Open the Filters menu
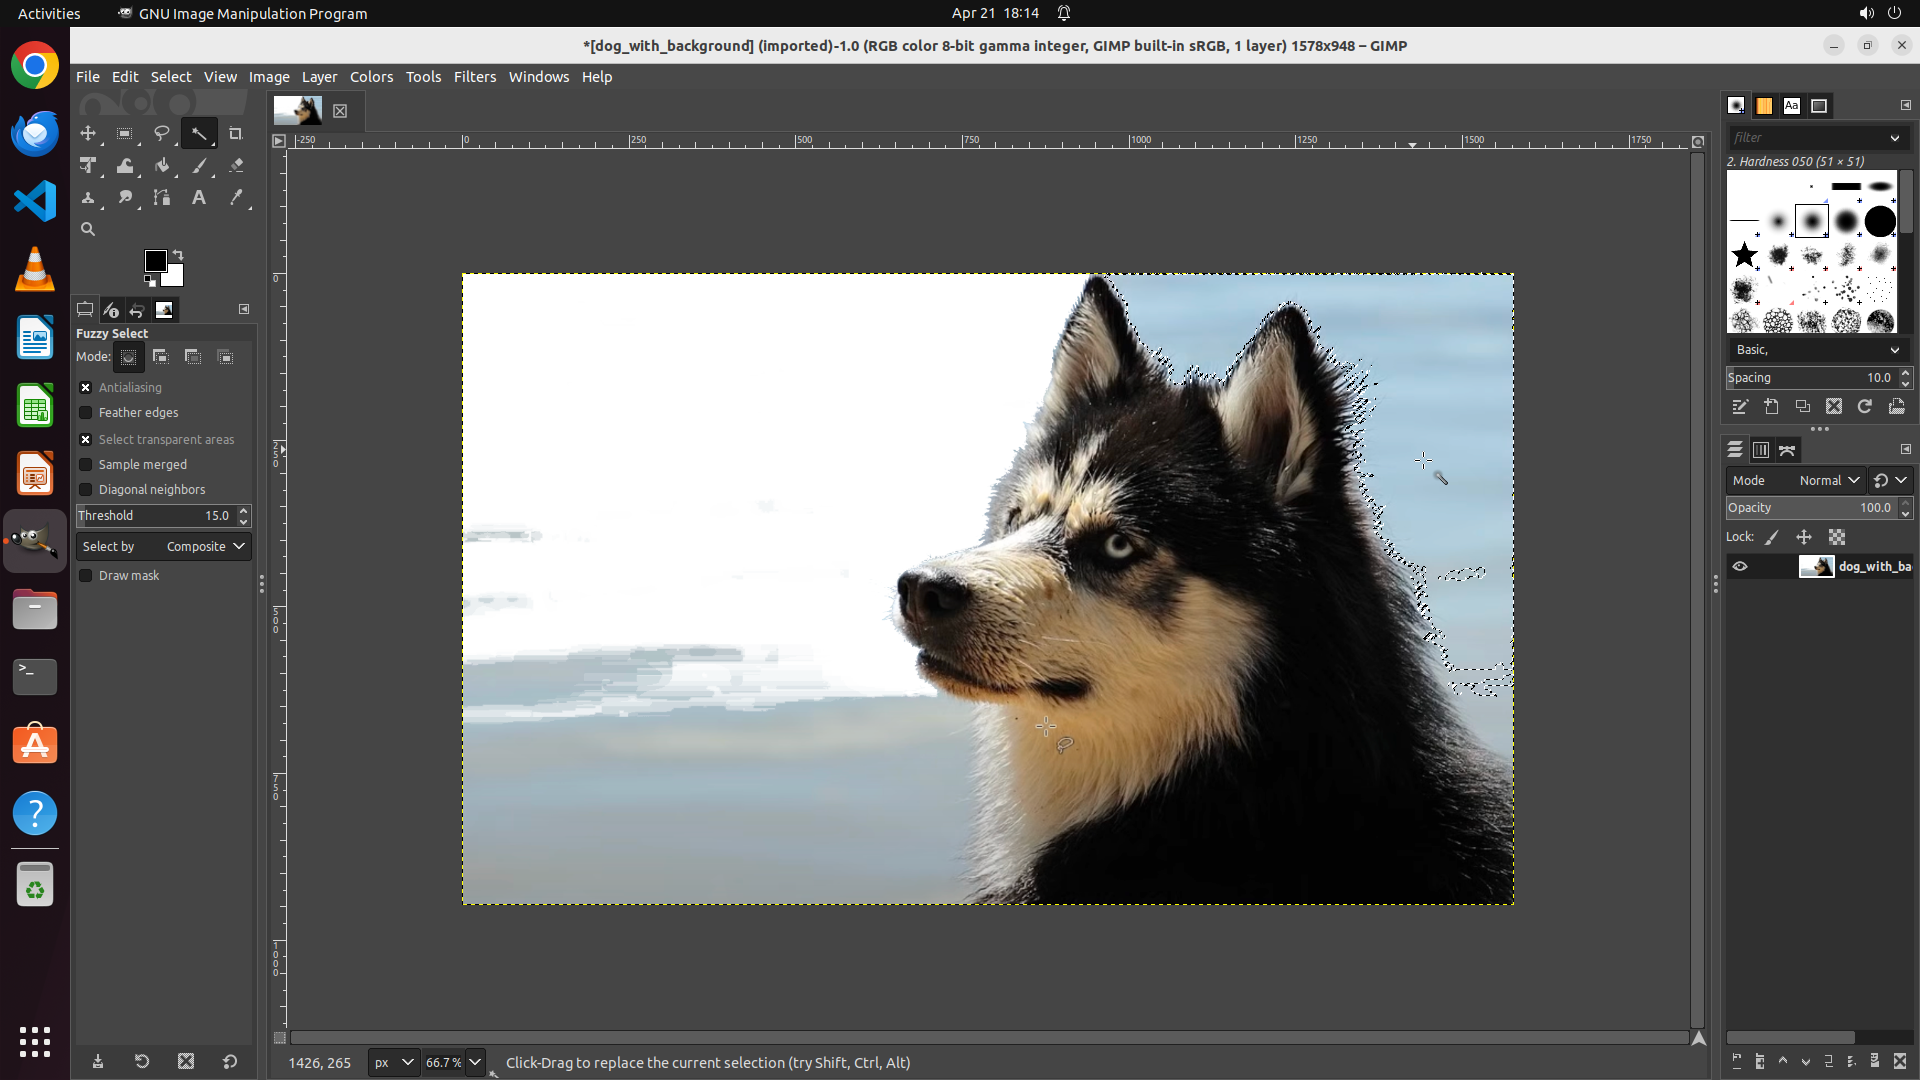Screen dimensions: 1920x1080 coord(474,77)
